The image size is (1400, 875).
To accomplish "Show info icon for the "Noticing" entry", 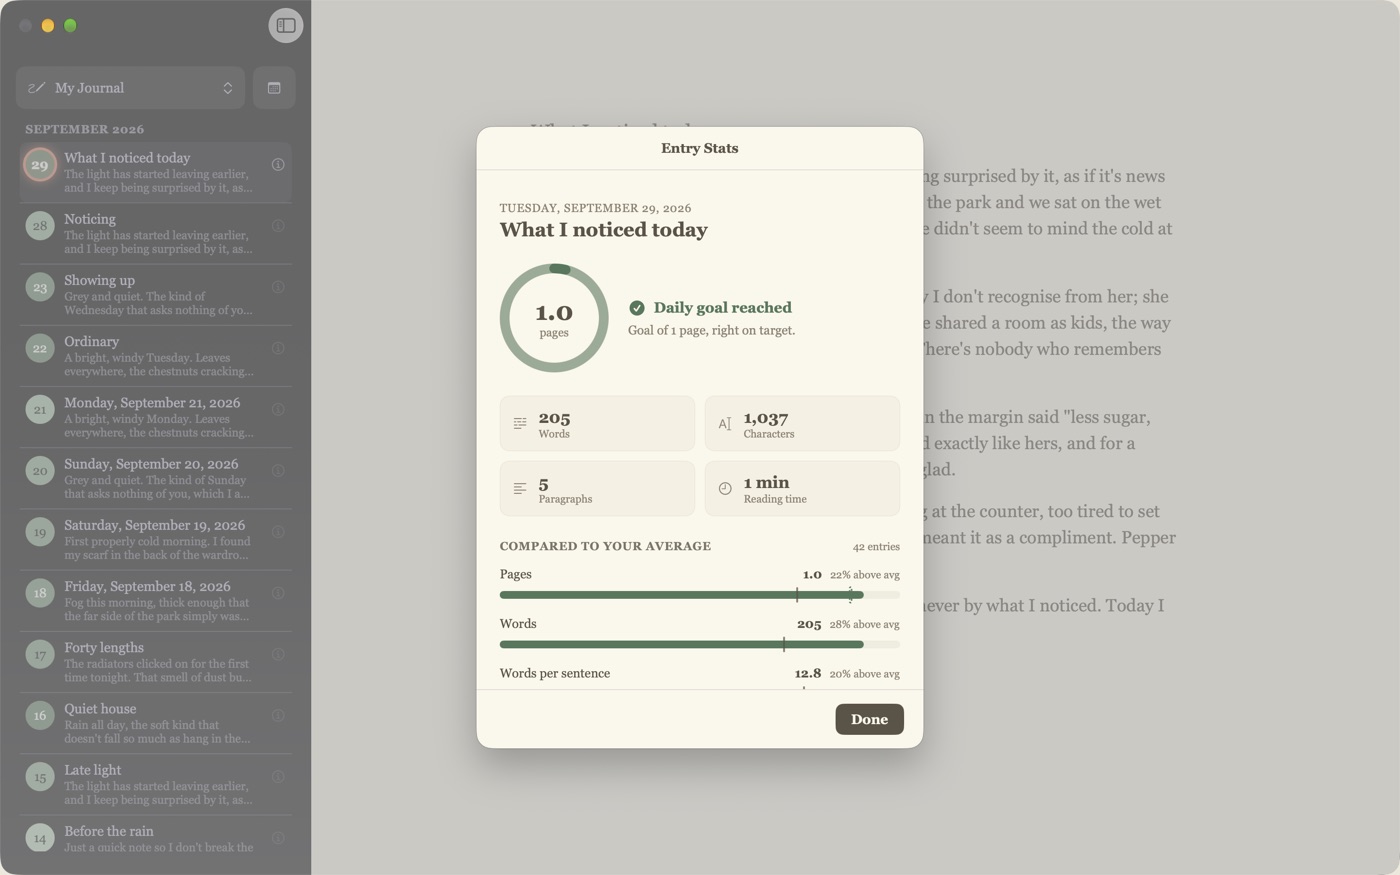I will tap(278, 226).
